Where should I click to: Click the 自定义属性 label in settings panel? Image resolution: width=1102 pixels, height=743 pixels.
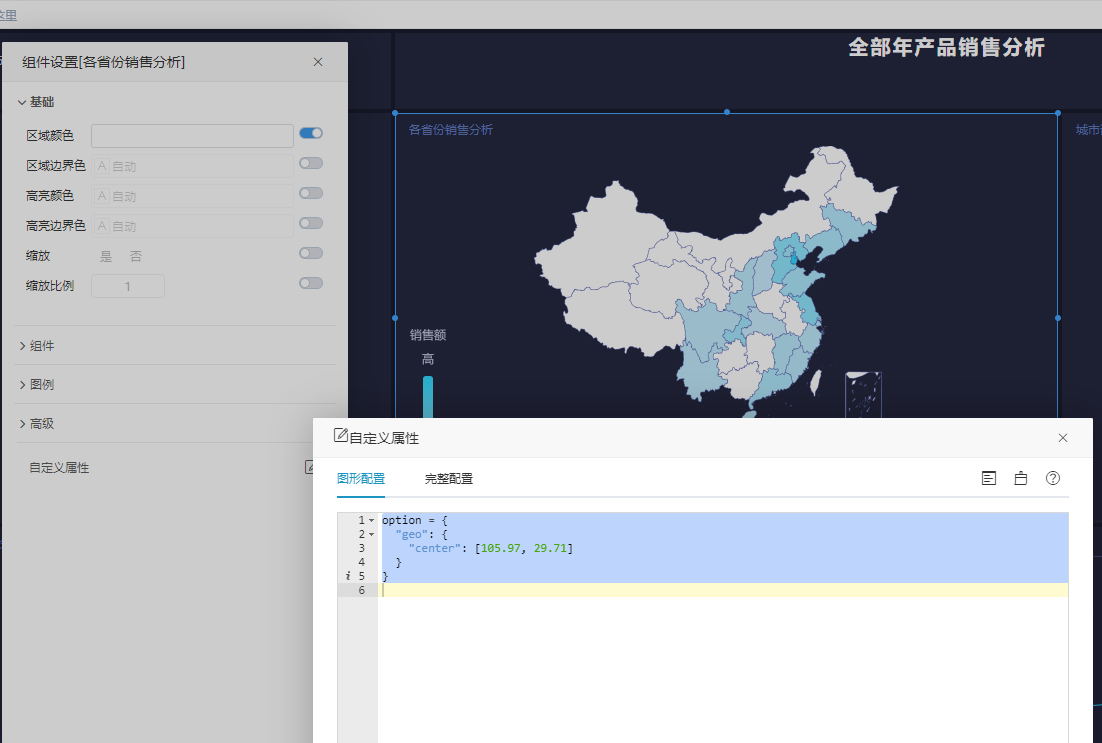(59, 467)
